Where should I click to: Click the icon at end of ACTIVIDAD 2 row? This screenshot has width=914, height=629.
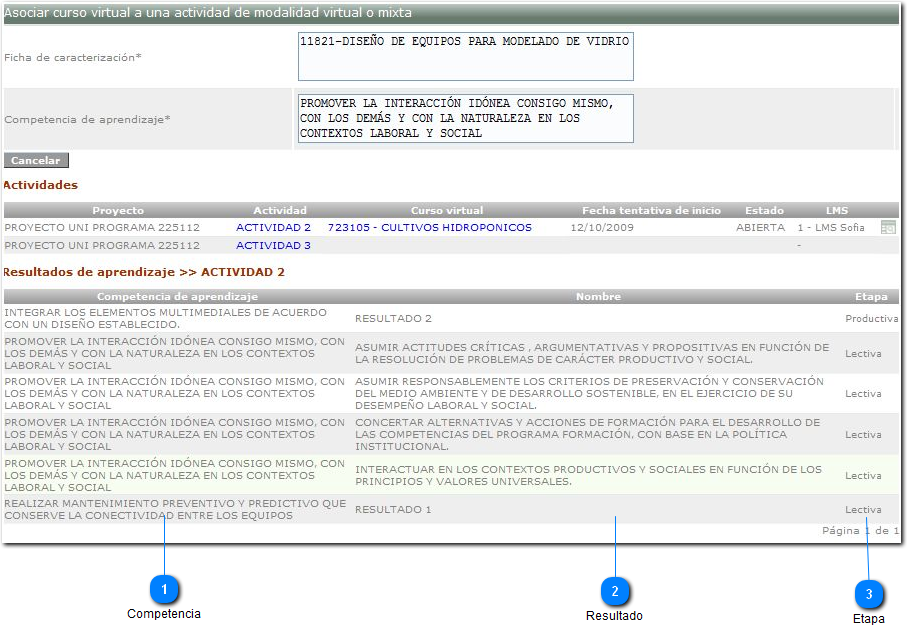coord(888,227)
